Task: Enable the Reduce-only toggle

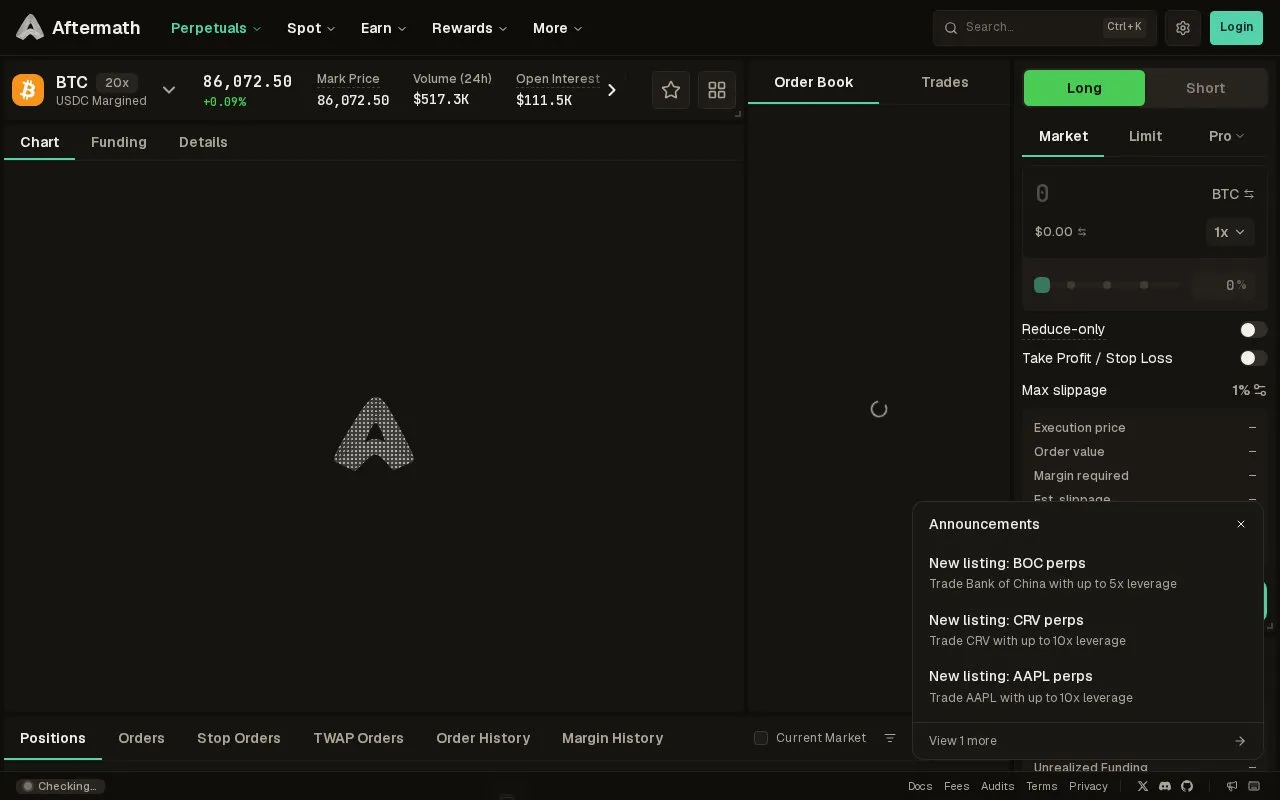Action: pyautogui.click(x=1253, y=330)
